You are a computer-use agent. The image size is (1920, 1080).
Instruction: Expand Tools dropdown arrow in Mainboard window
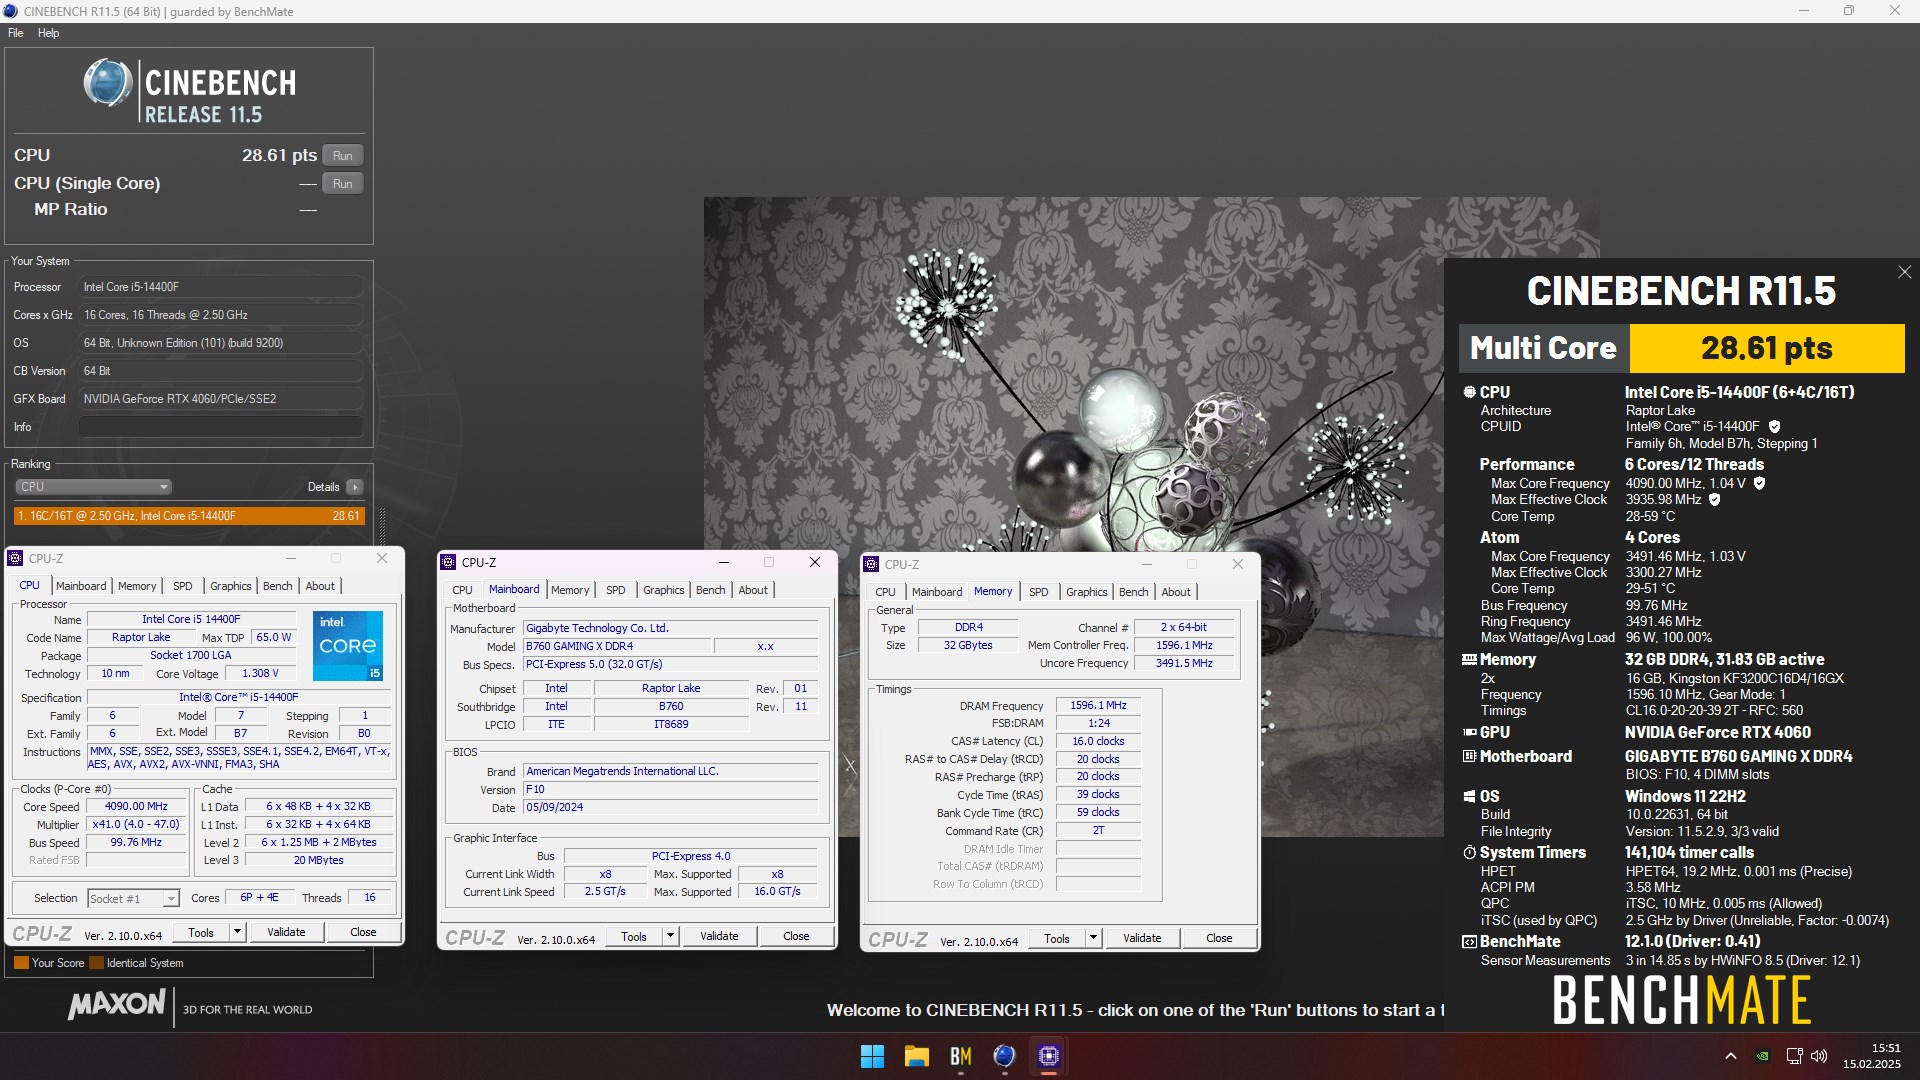click(670, 936)
